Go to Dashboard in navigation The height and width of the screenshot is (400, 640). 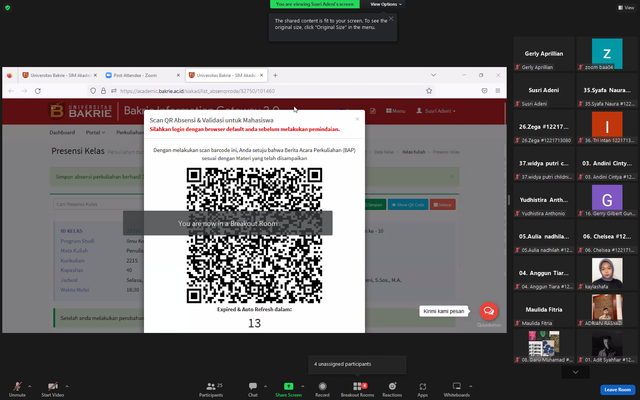[62, 132]
